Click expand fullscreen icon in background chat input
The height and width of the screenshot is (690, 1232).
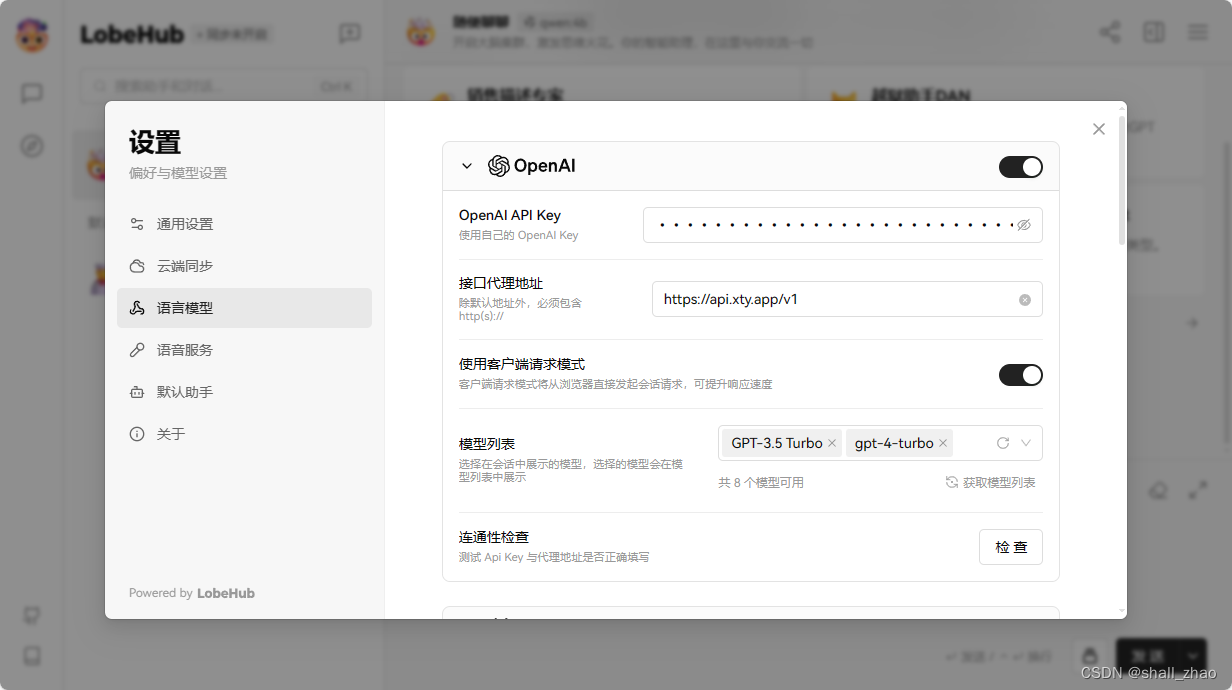(x=1197, y=491)
